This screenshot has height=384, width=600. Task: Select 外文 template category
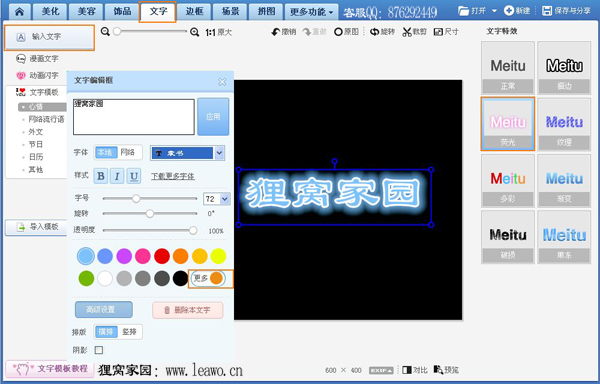tap(36, 132)
